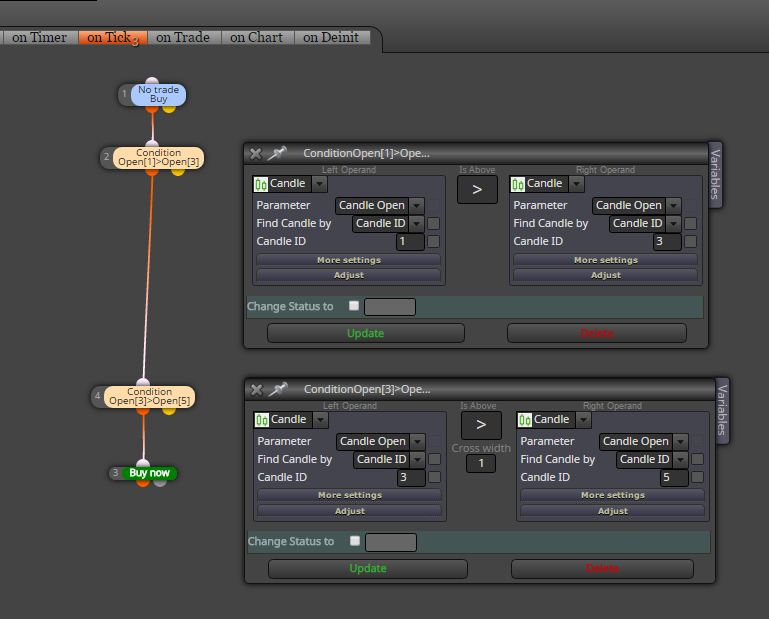The width and height of the screenshot is (769, 619).
Task: Pin the top ConditionOpen[1] panel
Action: tap(277, 153)
